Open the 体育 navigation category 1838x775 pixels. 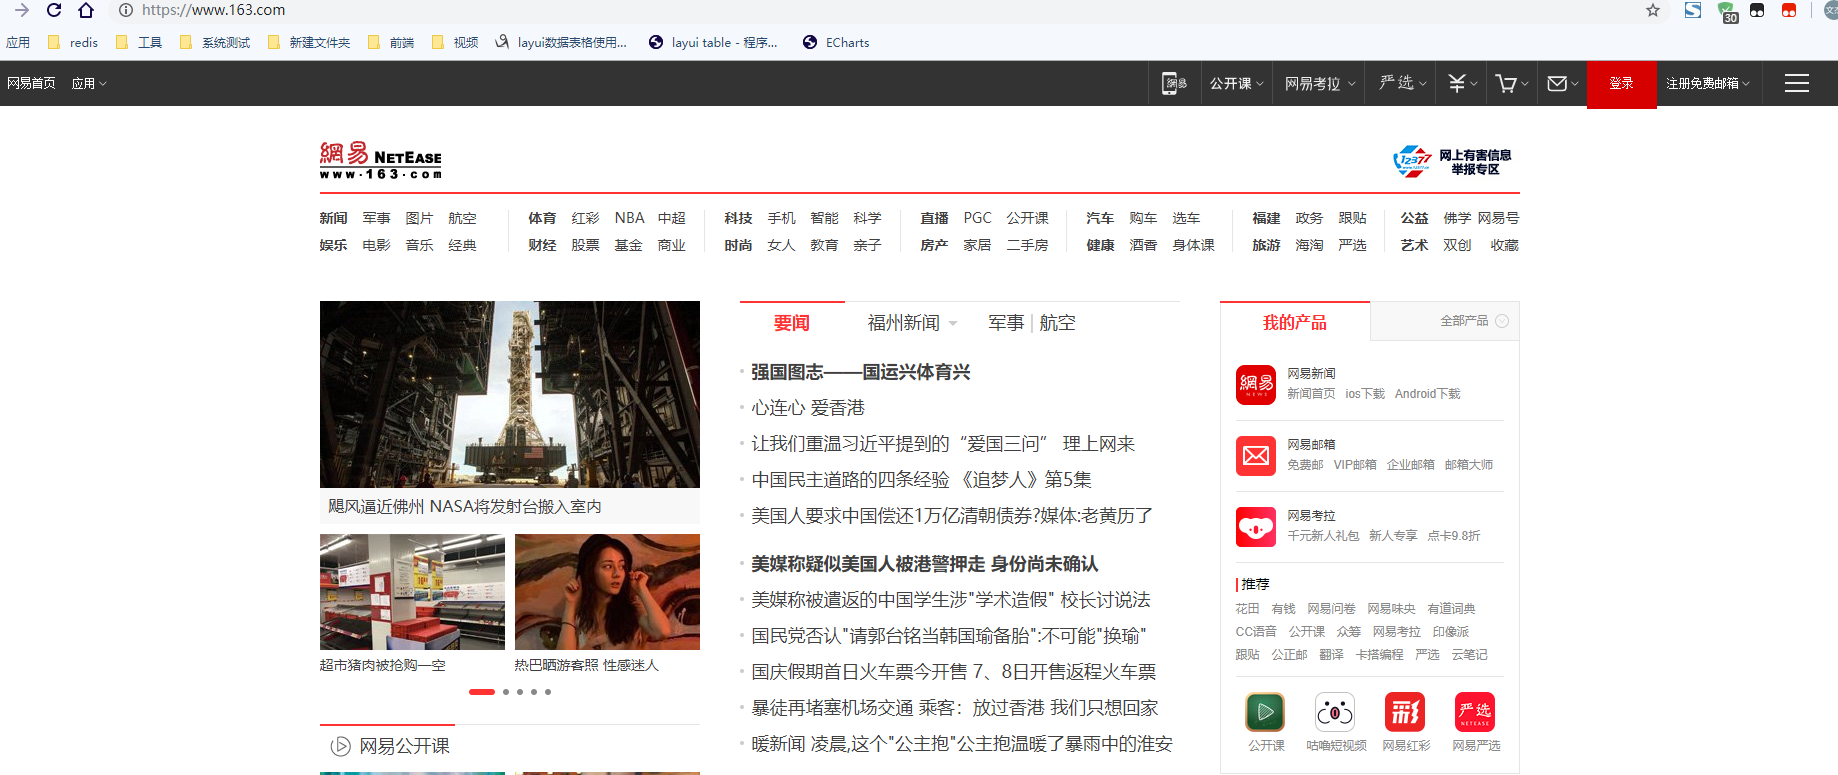[542, 218]
